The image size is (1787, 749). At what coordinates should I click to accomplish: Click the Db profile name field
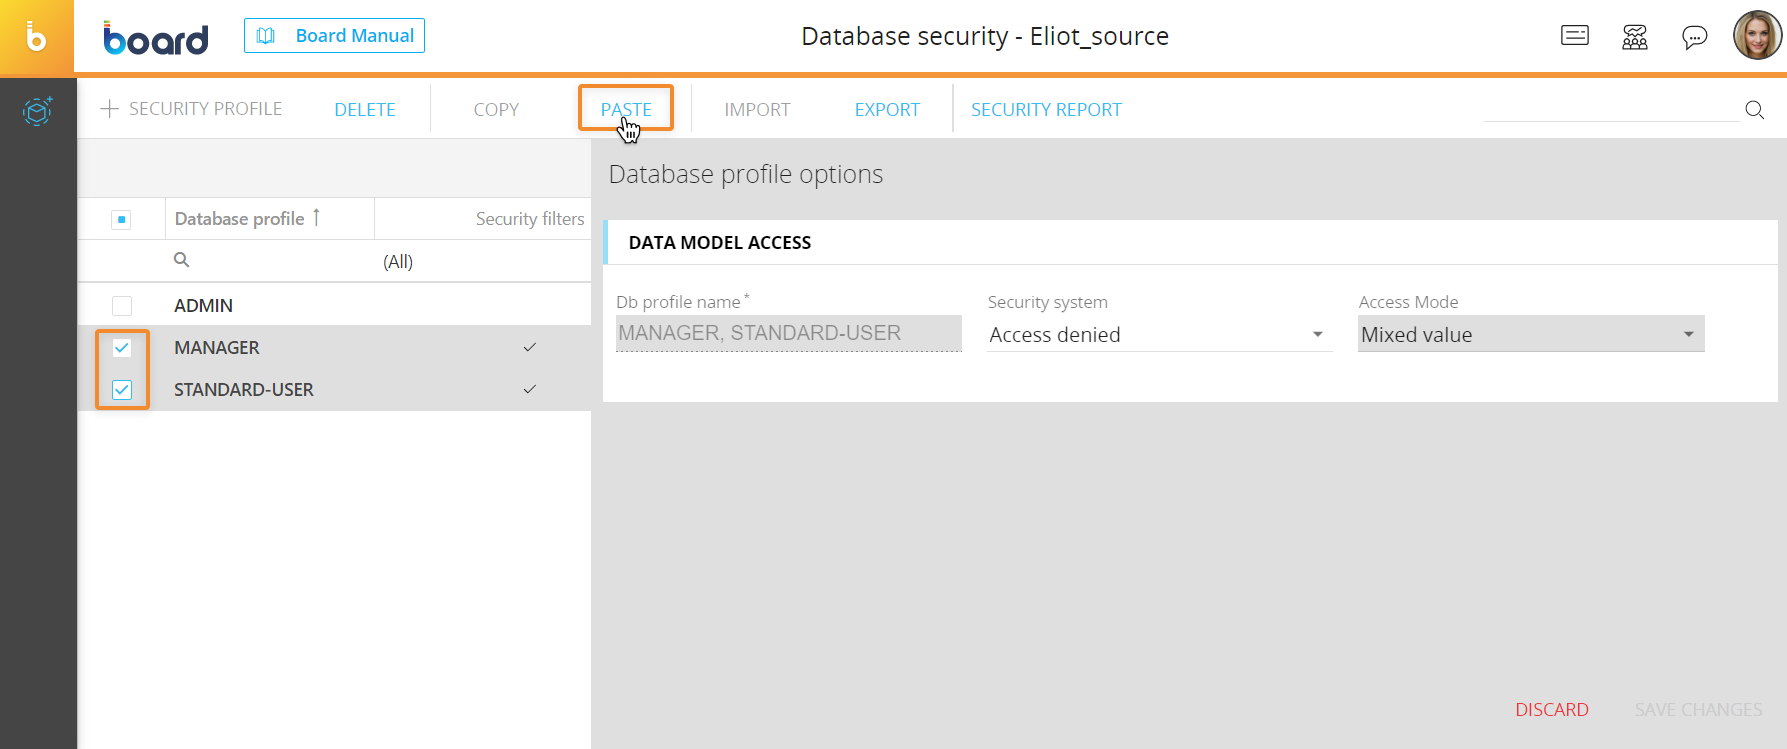[789, 334]
